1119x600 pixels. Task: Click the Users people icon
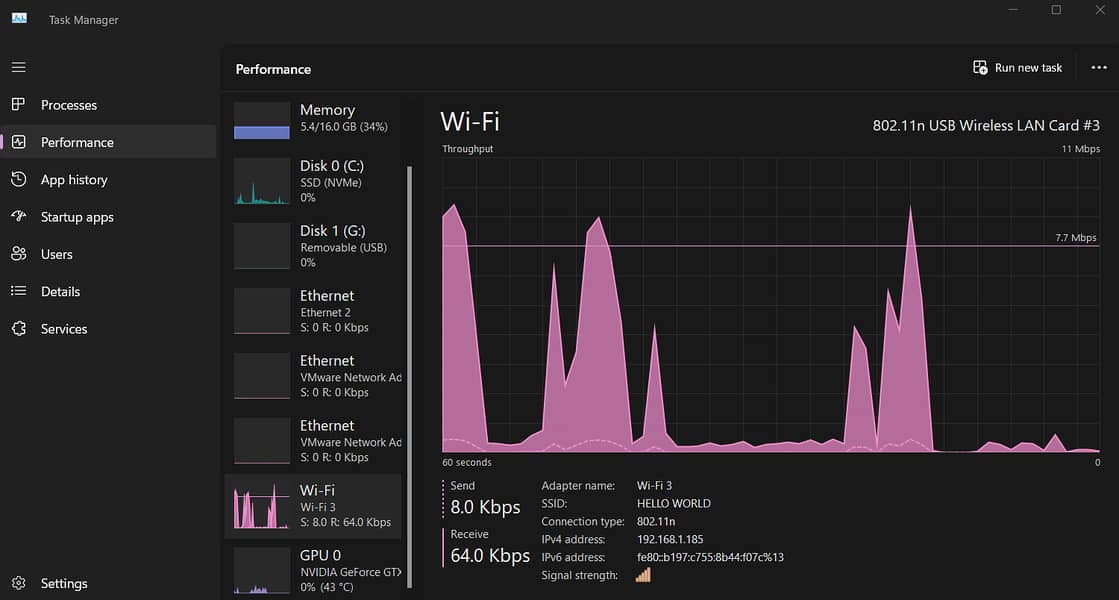point(19,253)
